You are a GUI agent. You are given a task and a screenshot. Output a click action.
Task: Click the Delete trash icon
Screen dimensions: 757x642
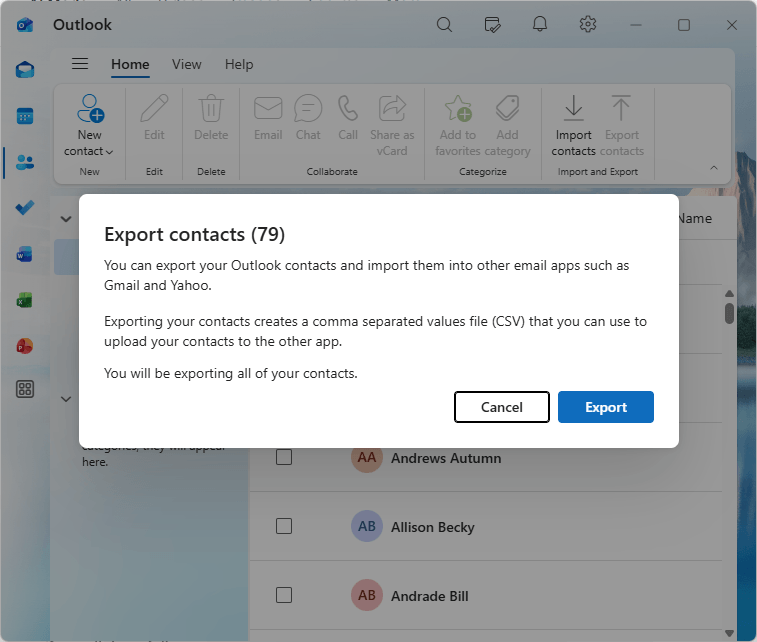click(211, 108)
